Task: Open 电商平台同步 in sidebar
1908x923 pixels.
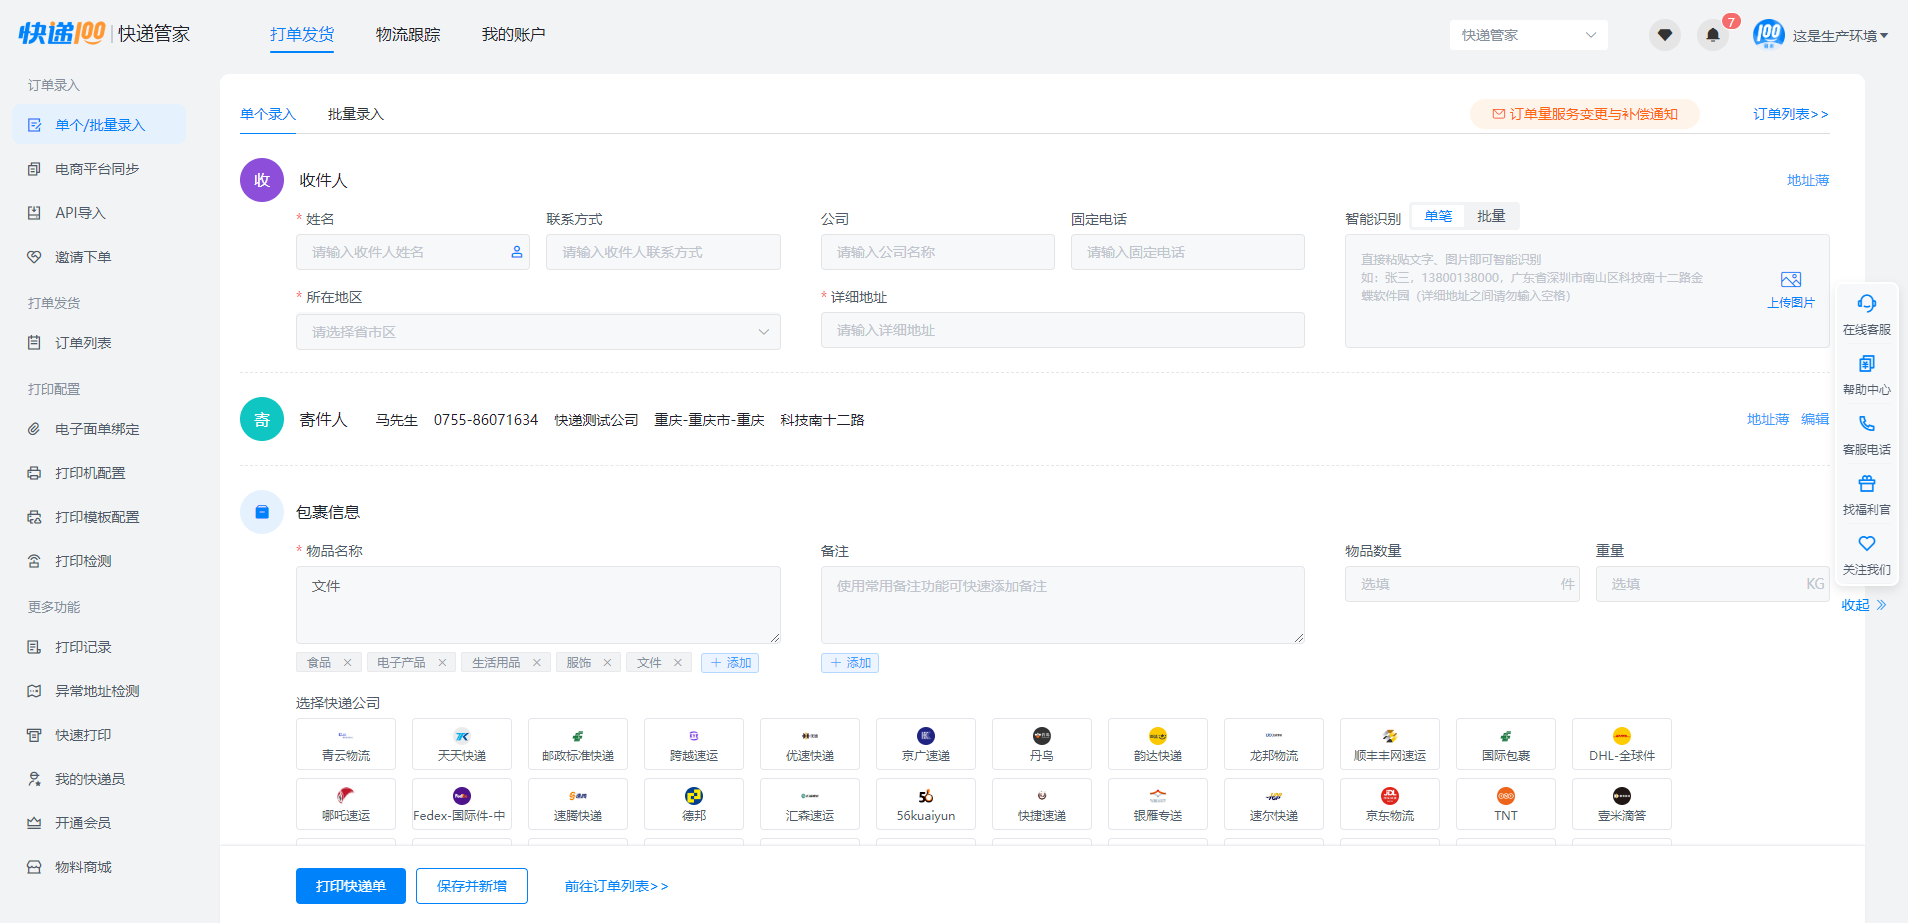Action: [x=99, y=169]
